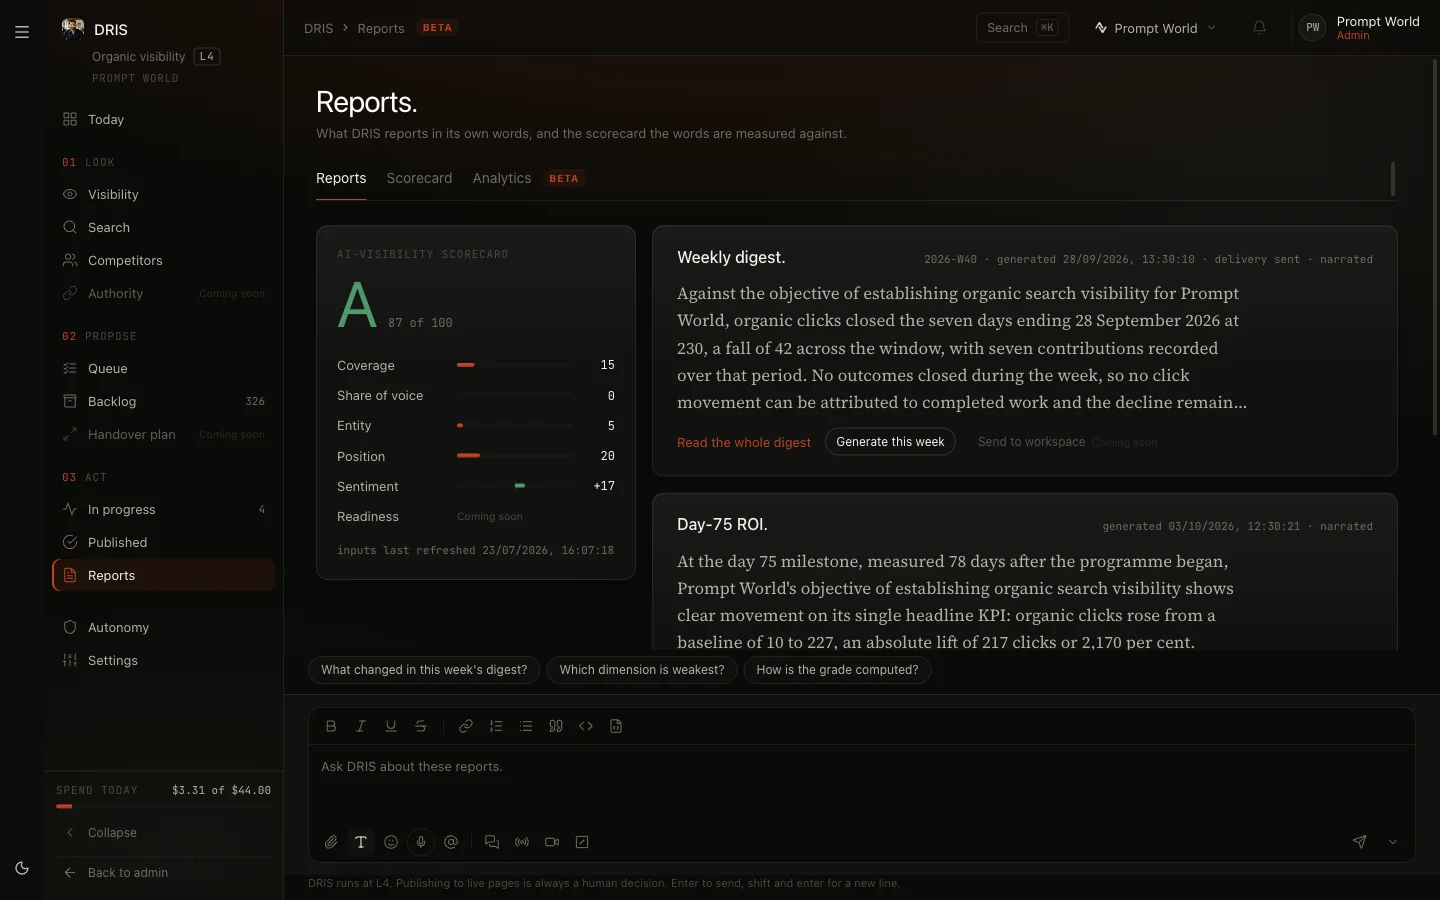Open the chat threads icon in composer

pyautogui.click(x=492, y=842)
